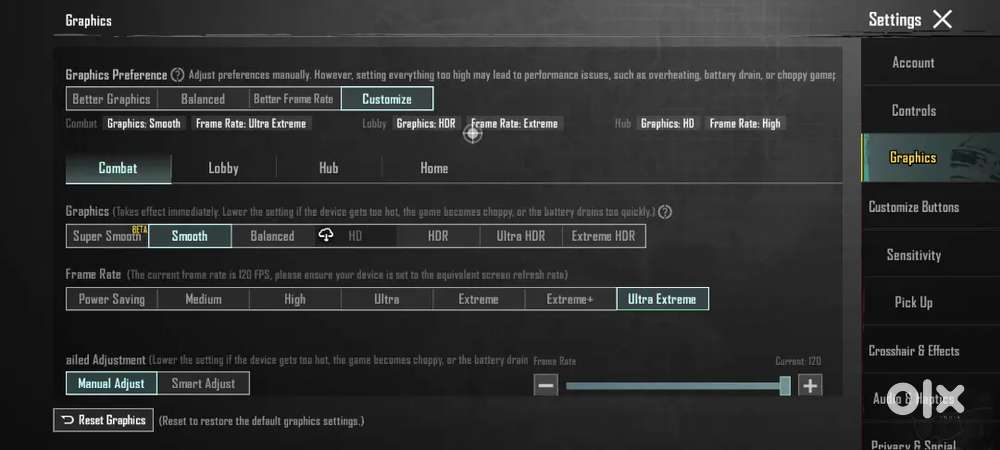Choose Ultra Extreme frame rate
The width and height of the screenshot is (1000, 450).
click(662, 299)
